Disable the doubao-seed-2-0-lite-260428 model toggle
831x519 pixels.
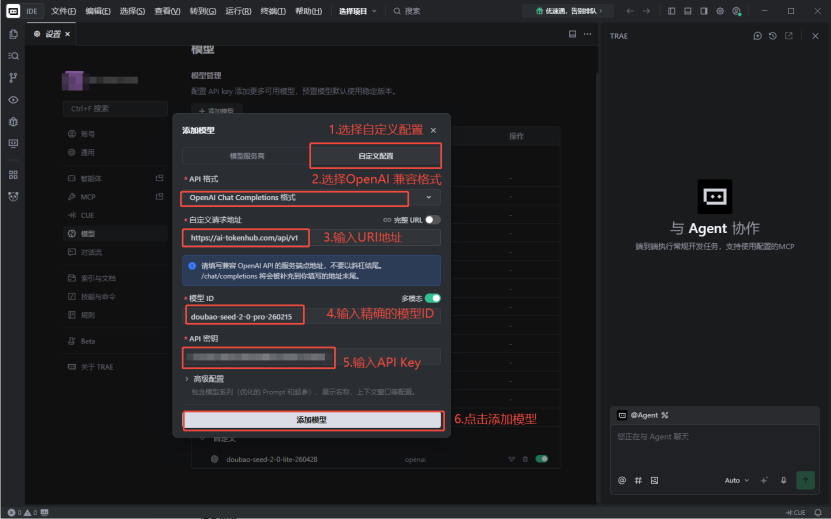click(542, 459)
